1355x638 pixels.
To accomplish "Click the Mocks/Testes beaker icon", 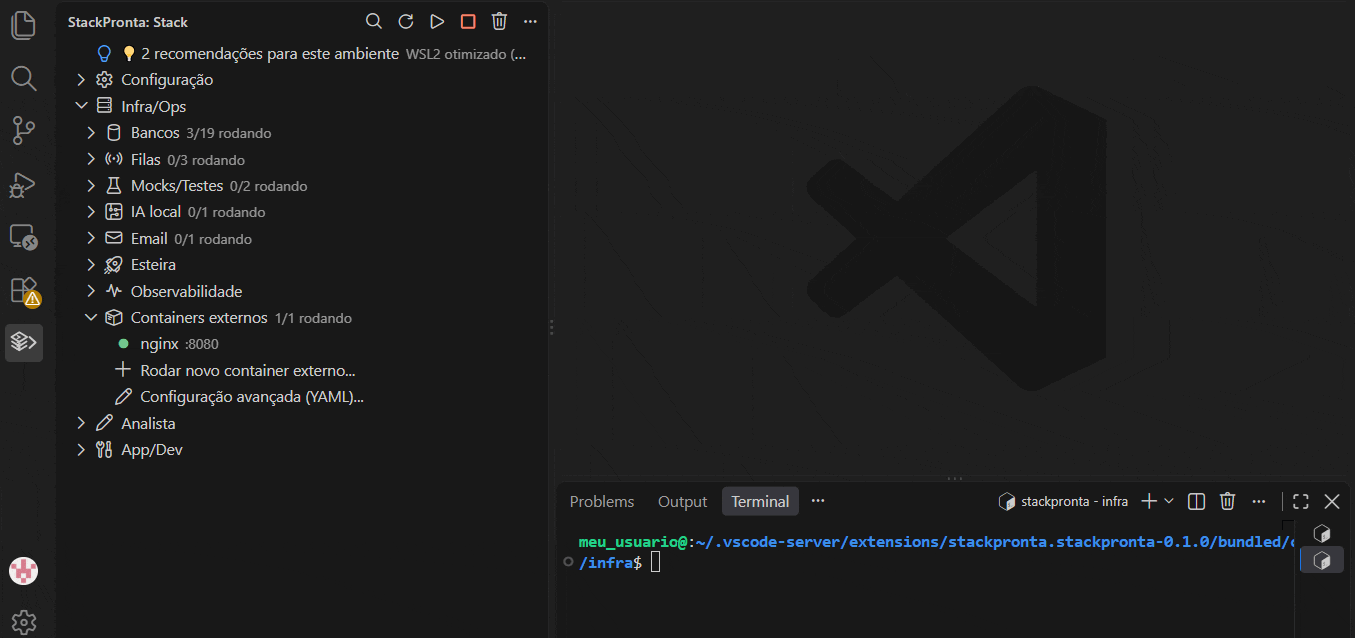I will 113,186.
